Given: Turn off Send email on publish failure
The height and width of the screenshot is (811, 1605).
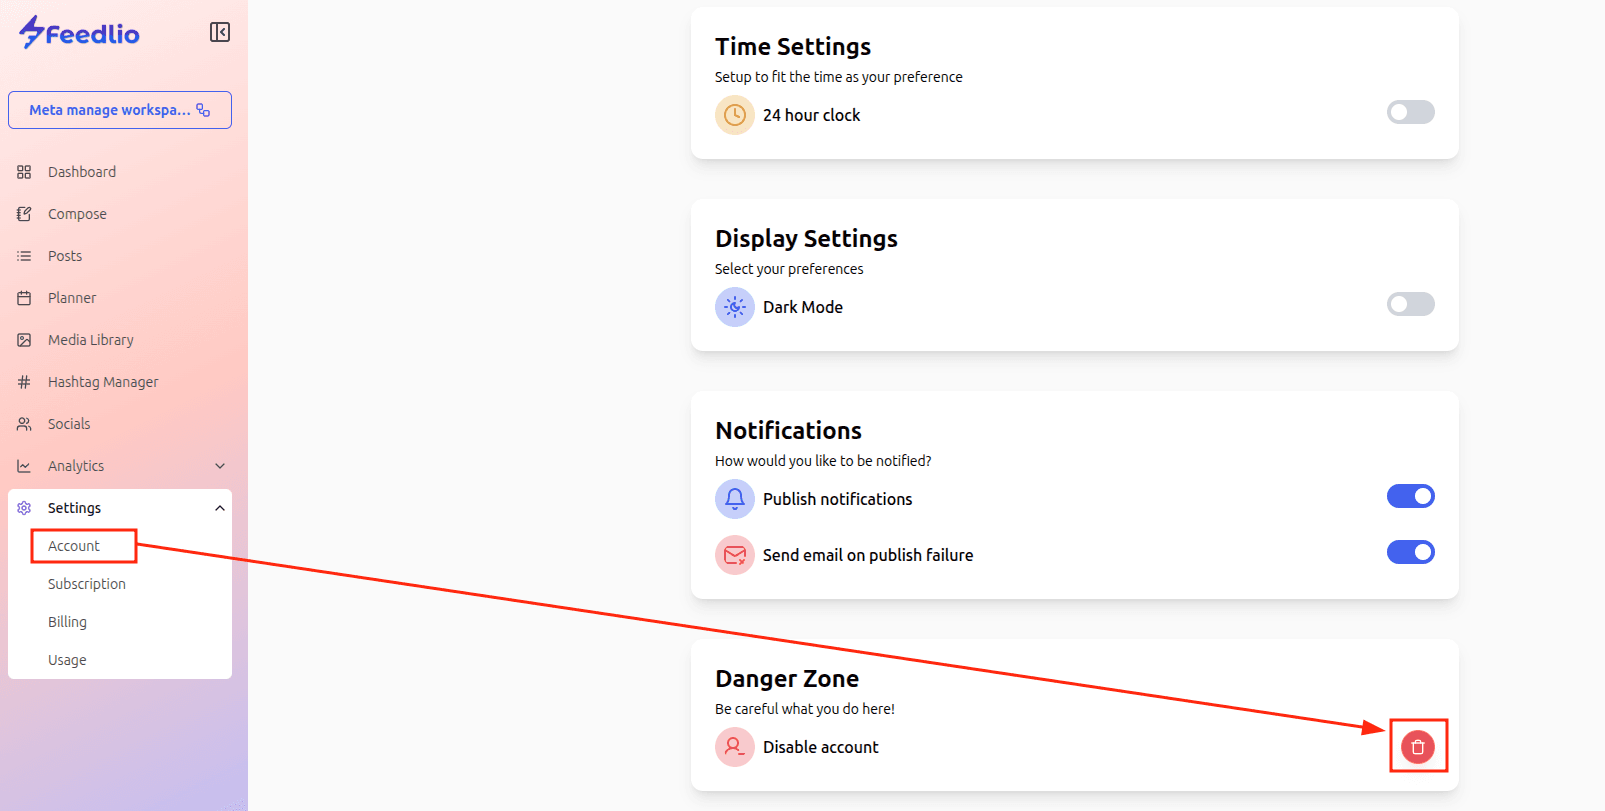Looking at the screenshot, I should pos(1410,552).
